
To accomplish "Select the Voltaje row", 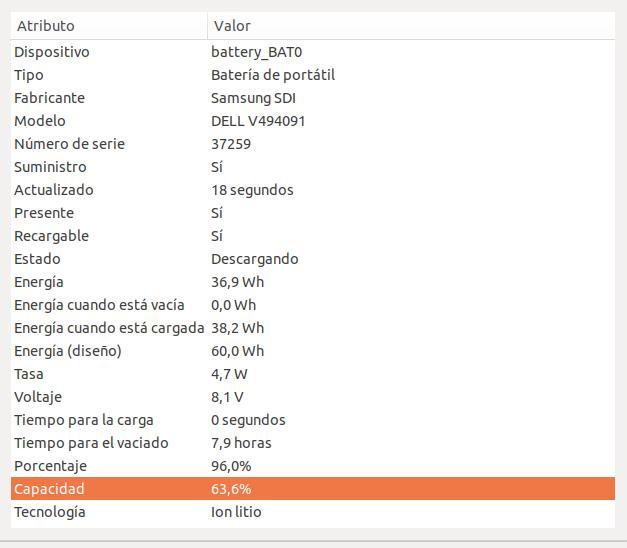I will 313,397.
